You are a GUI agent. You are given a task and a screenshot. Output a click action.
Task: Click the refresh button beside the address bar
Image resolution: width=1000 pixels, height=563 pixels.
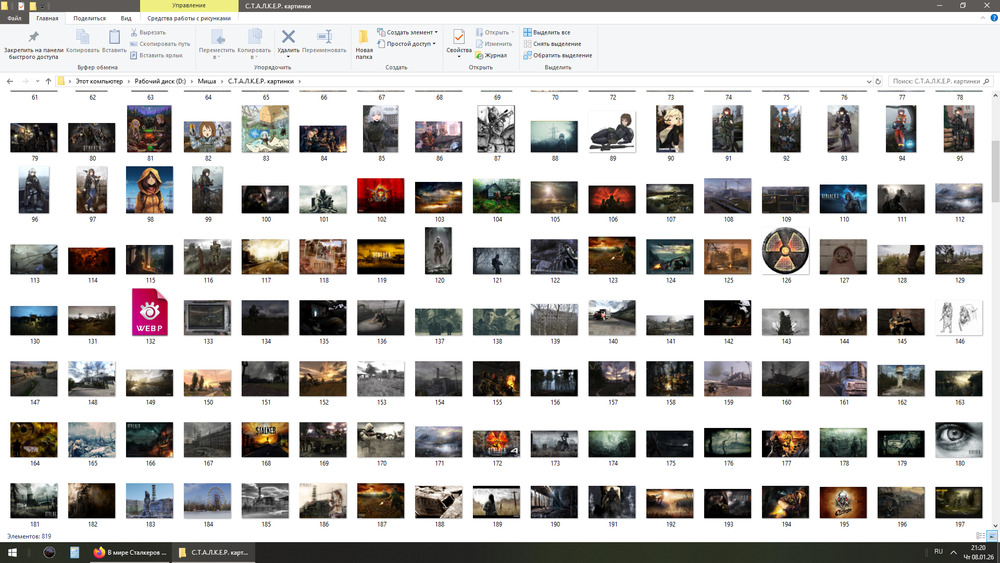876,81
